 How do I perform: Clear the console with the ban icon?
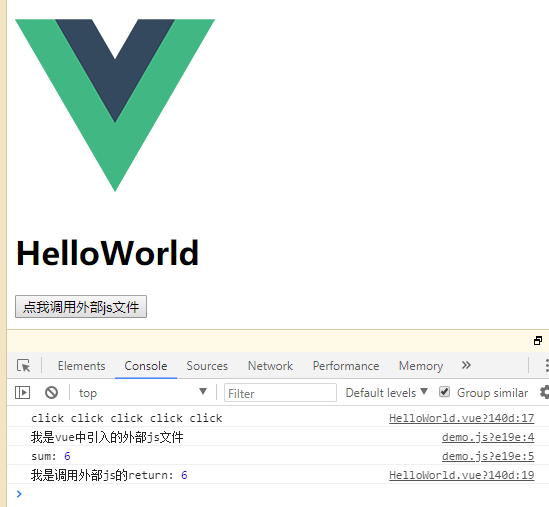51,393
